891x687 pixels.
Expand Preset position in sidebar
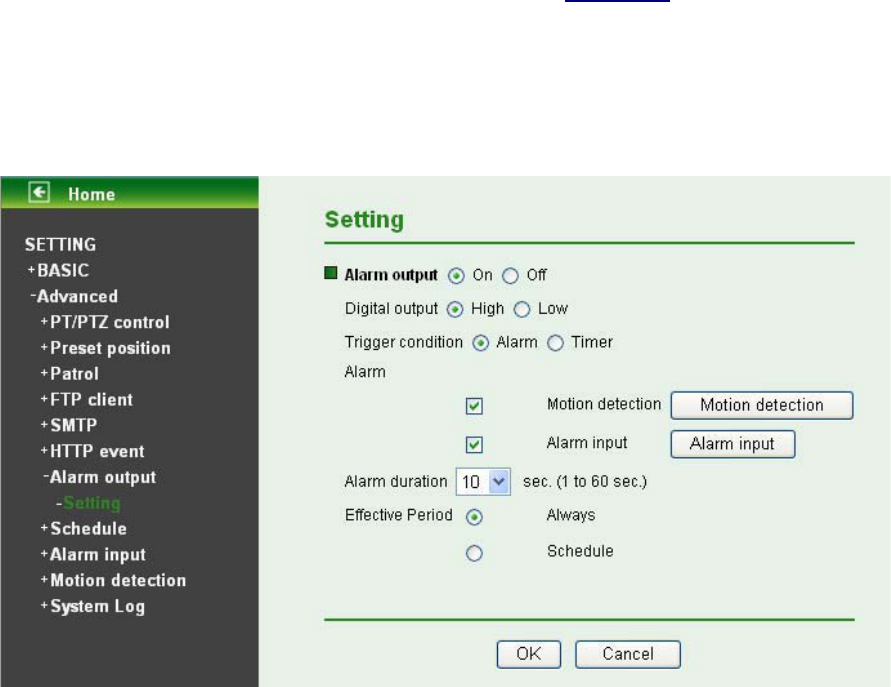[x=105, y=348]
